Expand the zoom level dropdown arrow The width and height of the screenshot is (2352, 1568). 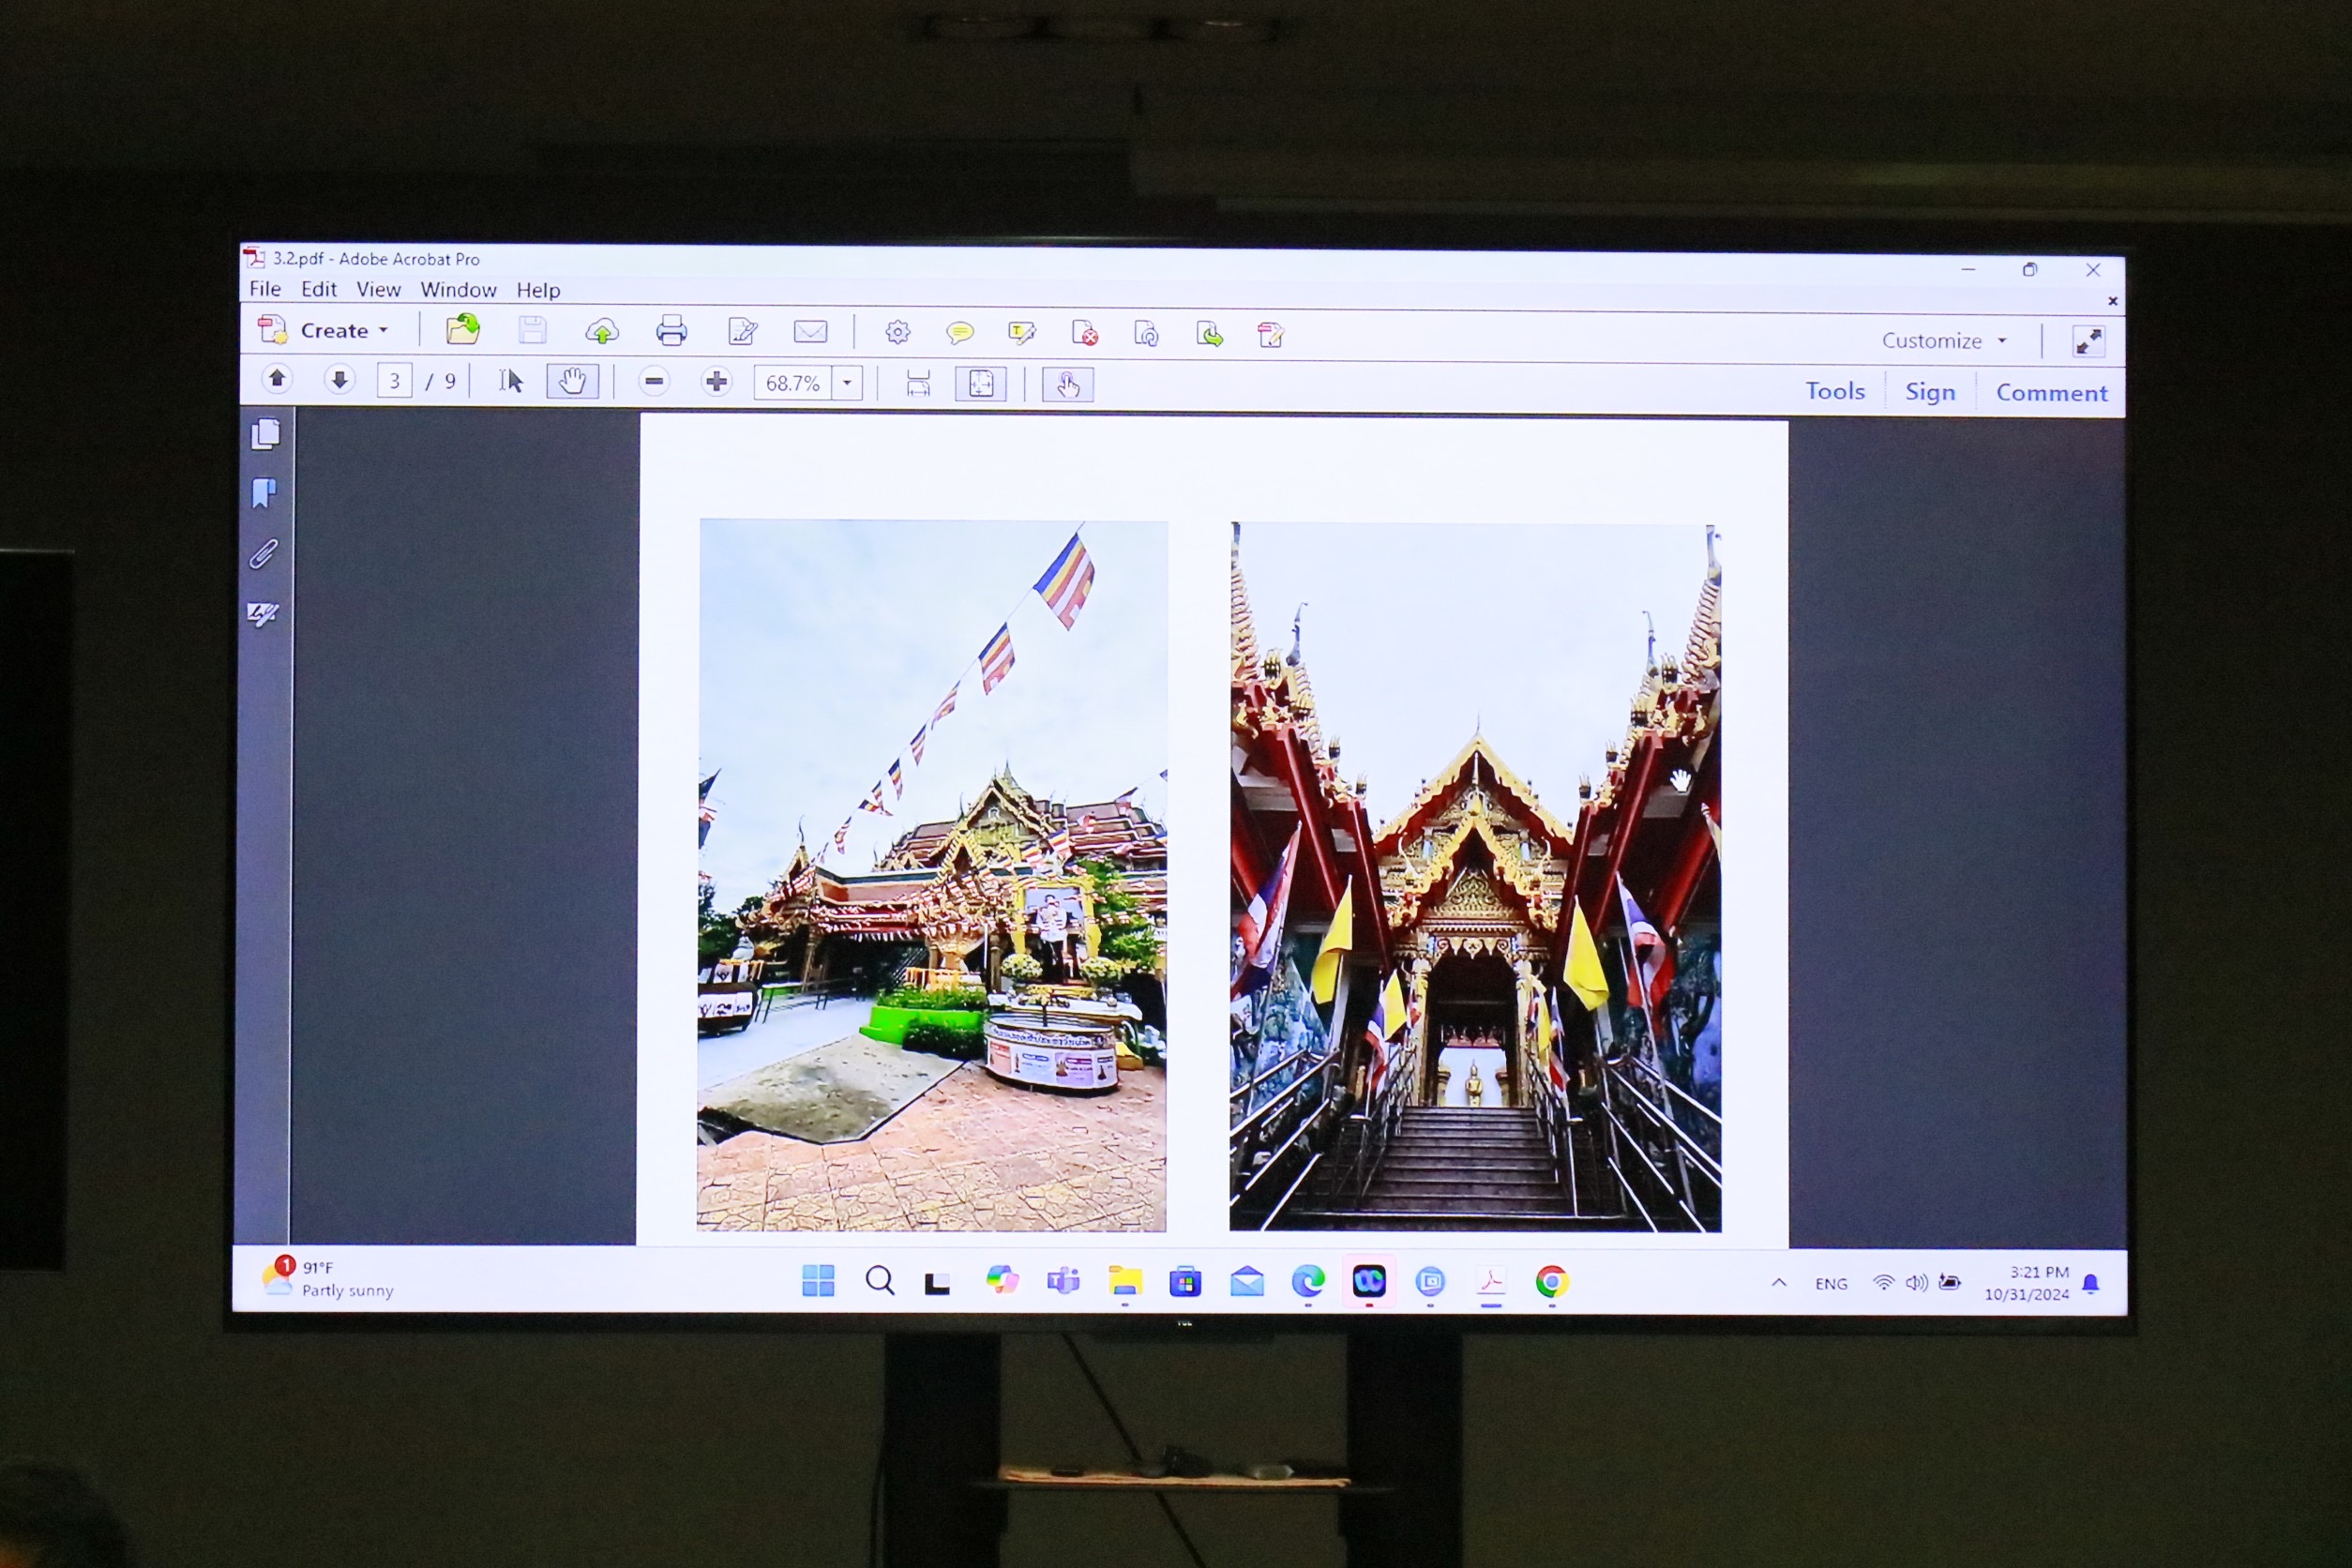pos(847,383)
